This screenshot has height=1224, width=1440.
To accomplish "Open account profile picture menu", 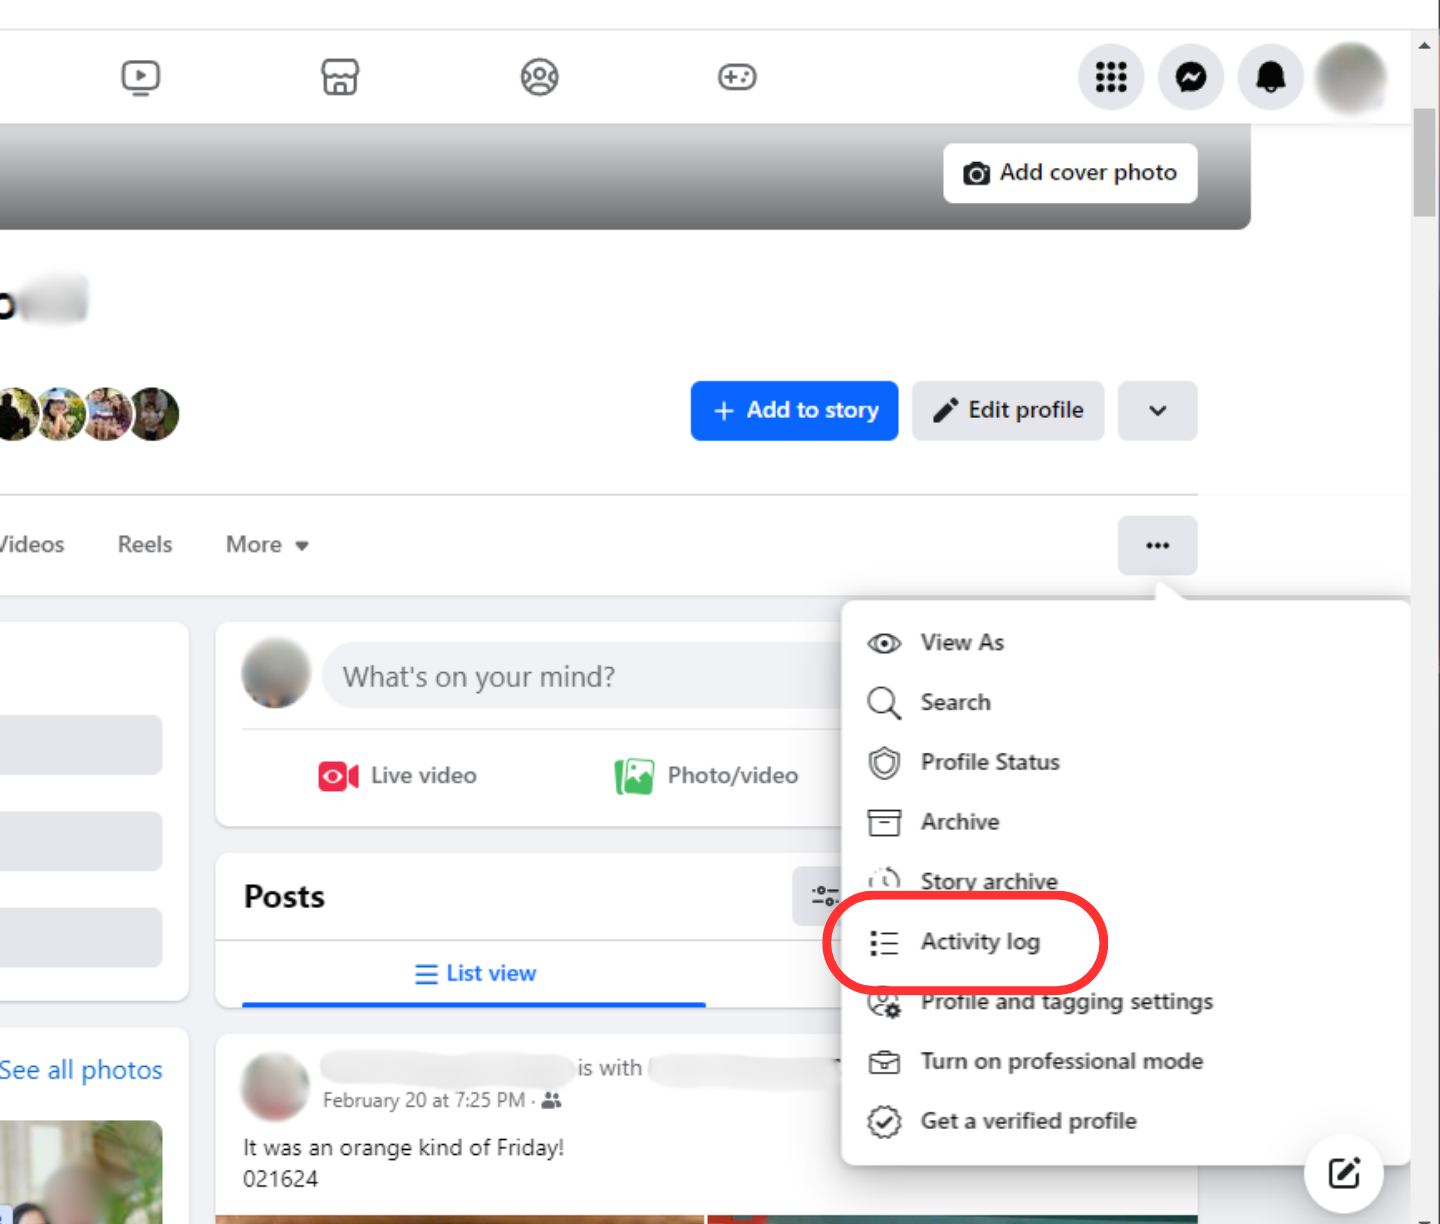I will tap(1351, 77).
